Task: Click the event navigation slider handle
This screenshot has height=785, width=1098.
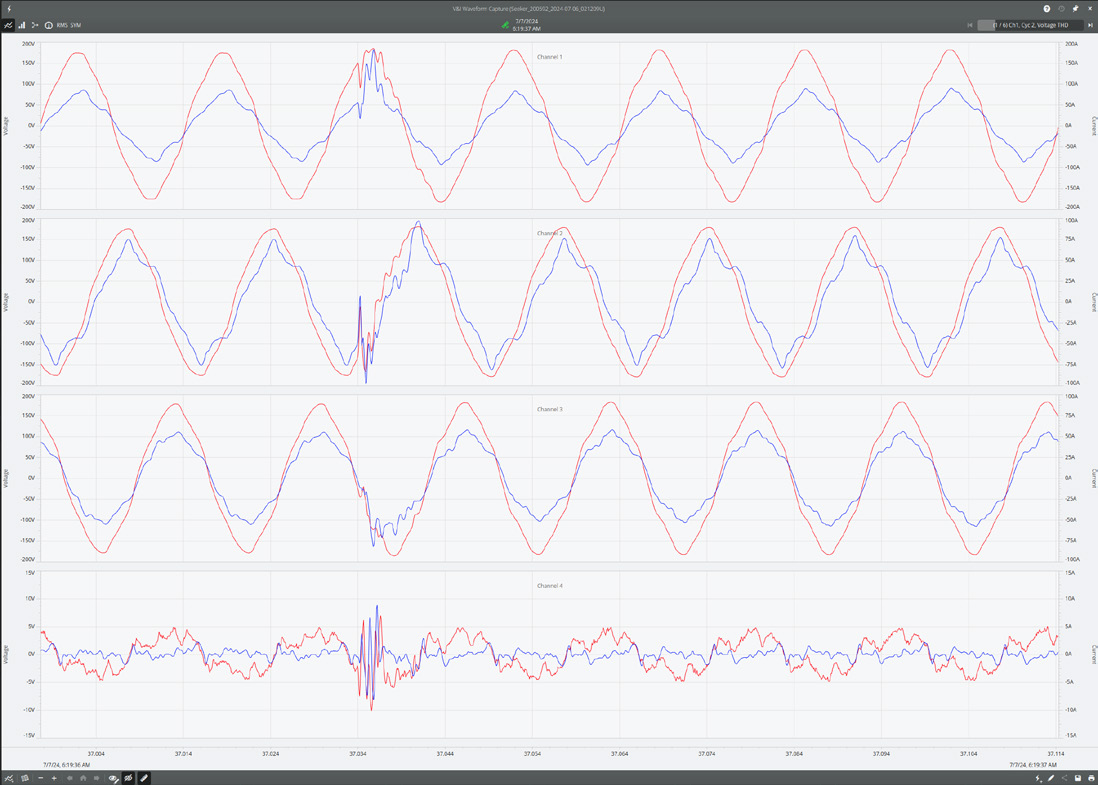Action: pos(986,24)
